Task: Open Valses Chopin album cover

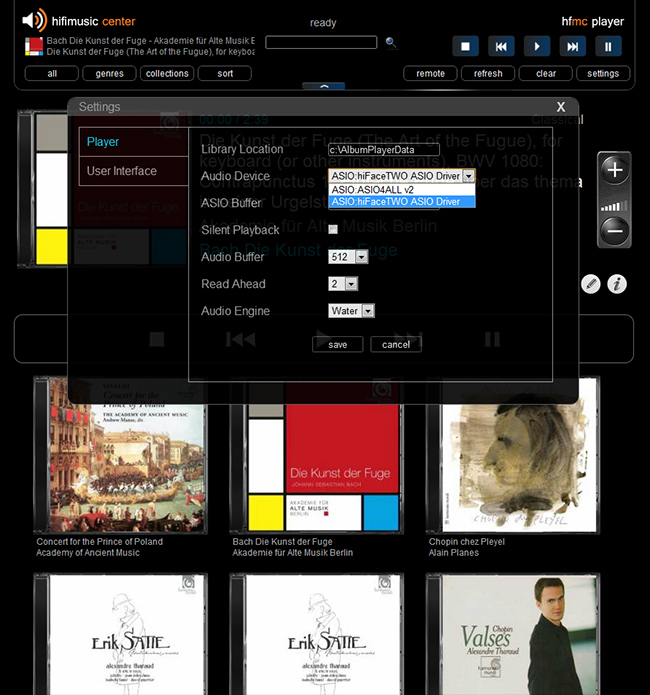Action: (x=513, y=634)
